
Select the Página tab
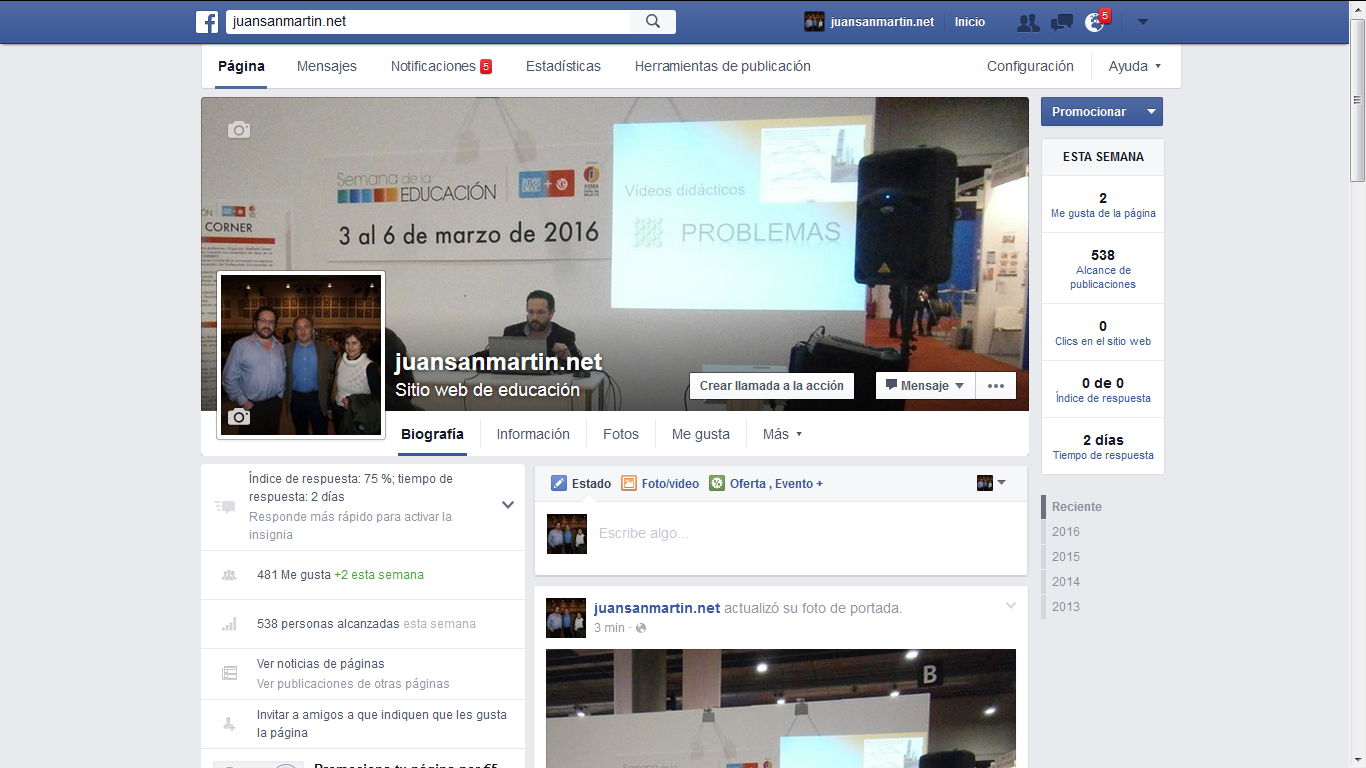pos(242,66)
